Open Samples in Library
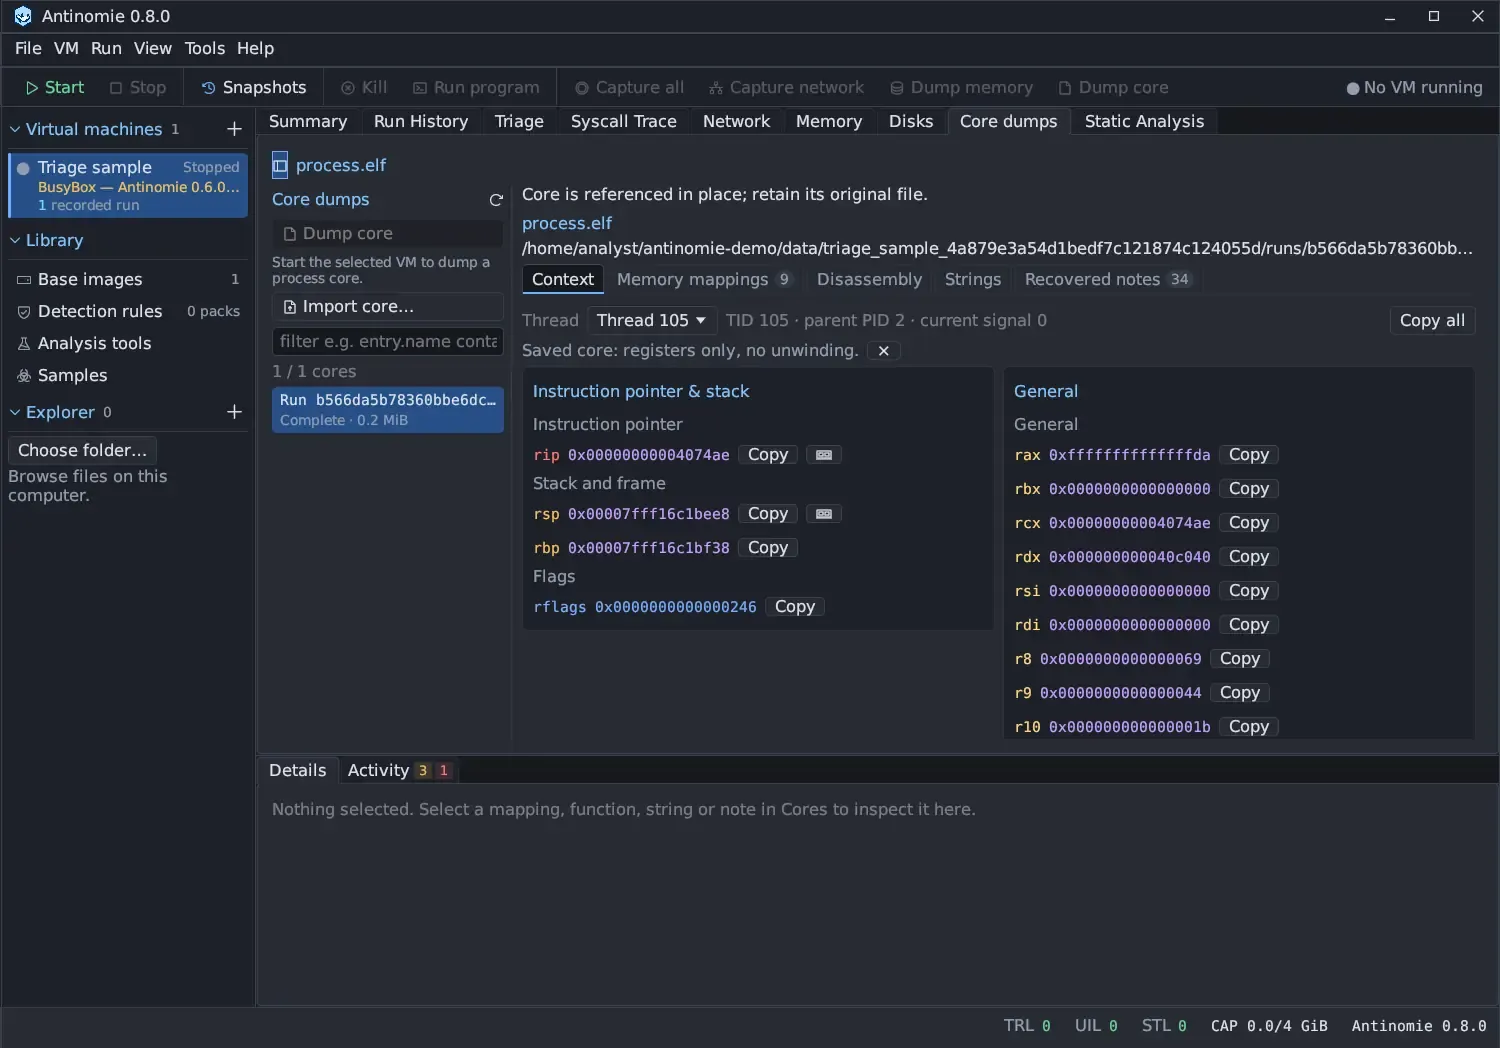This screenshot has width=1500, height=1048. click(x=128, y=375)
